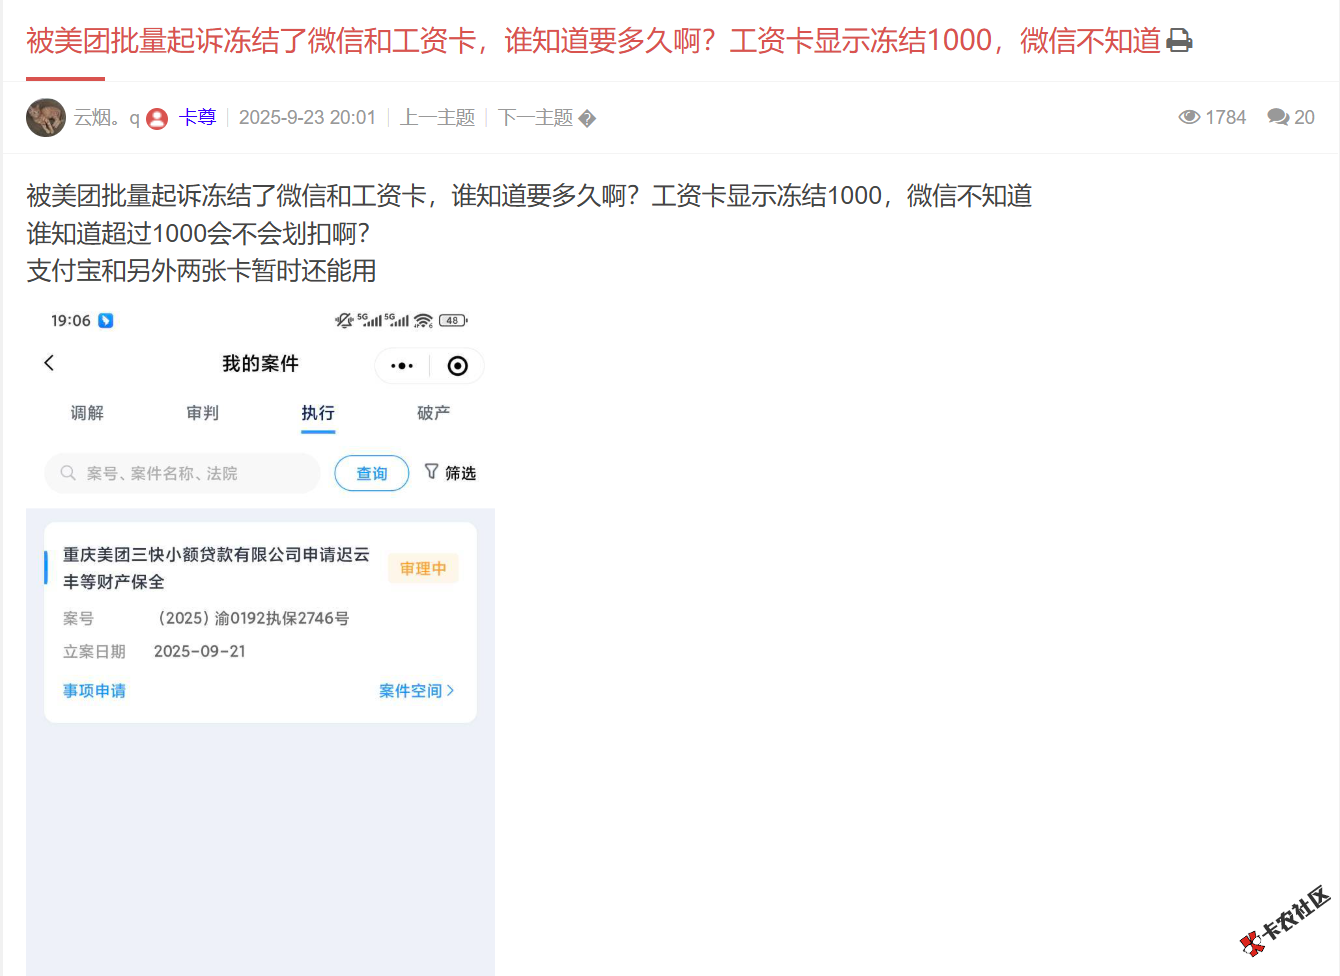
Task: Click the 查询 query button
Action: [371, 473]
